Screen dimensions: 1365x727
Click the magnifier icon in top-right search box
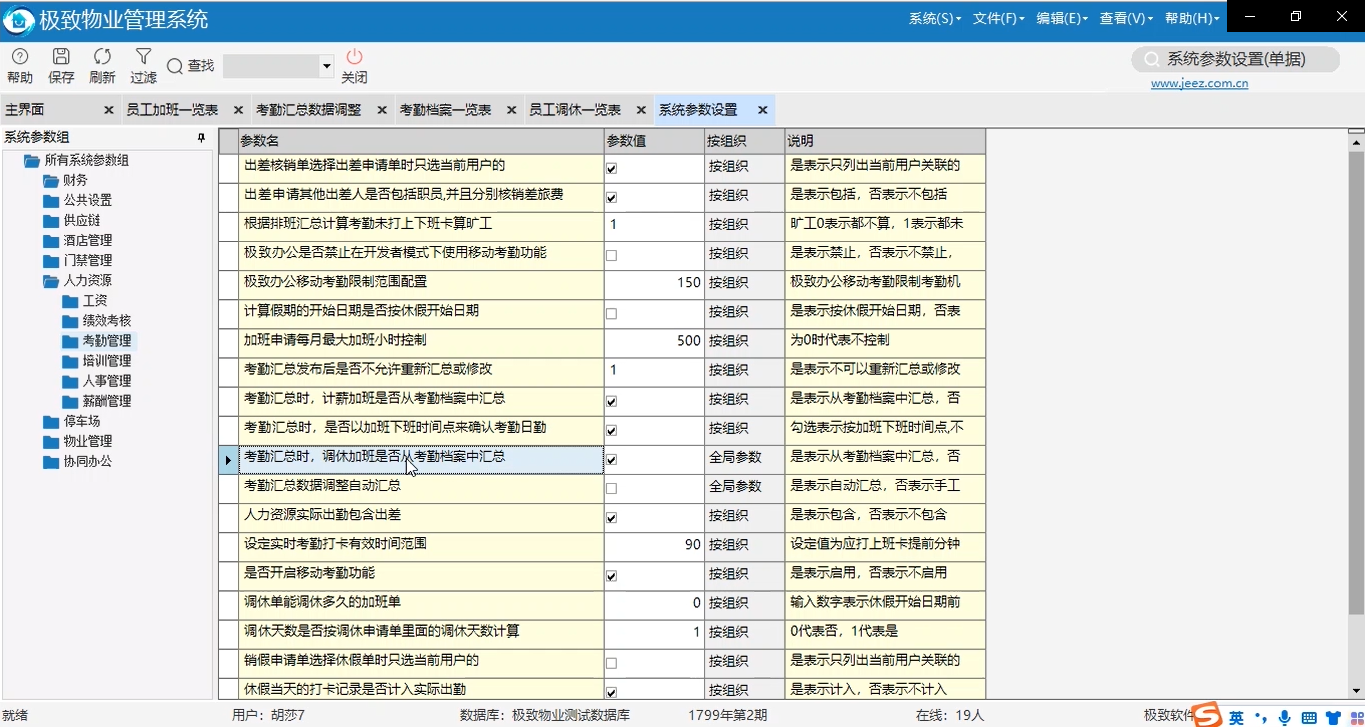point(1152,60)
